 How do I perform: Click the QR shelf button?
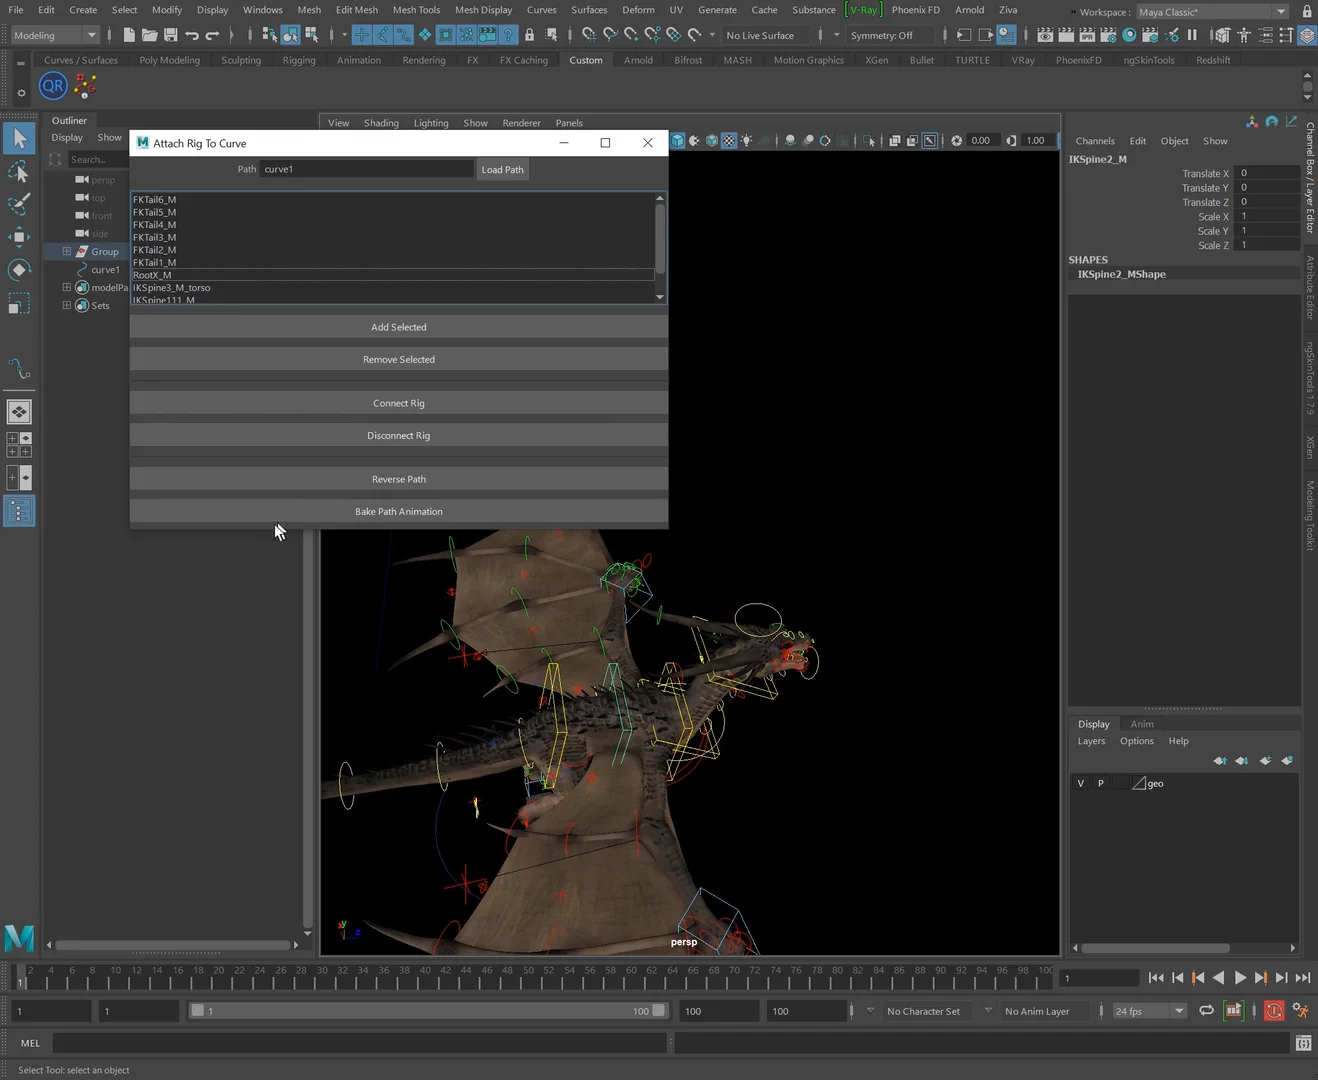point(53,86)
